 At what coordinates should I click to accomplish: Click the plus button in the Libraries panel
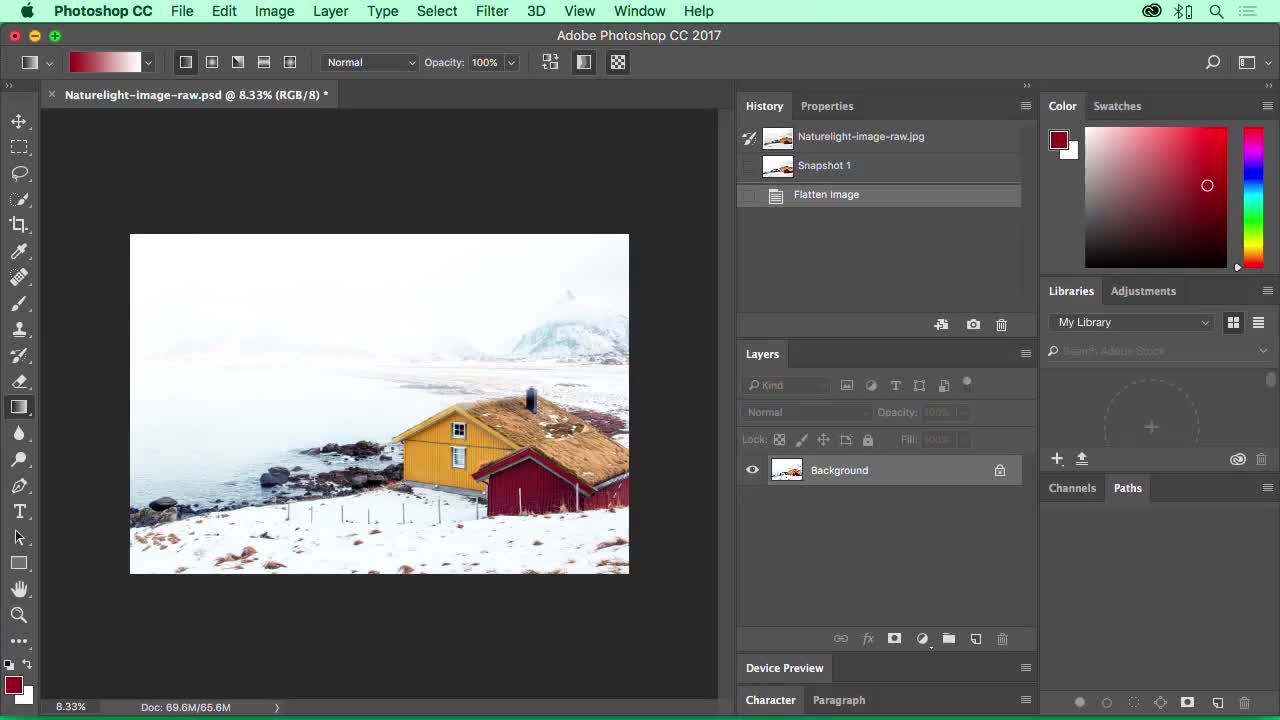point(1057,458)
